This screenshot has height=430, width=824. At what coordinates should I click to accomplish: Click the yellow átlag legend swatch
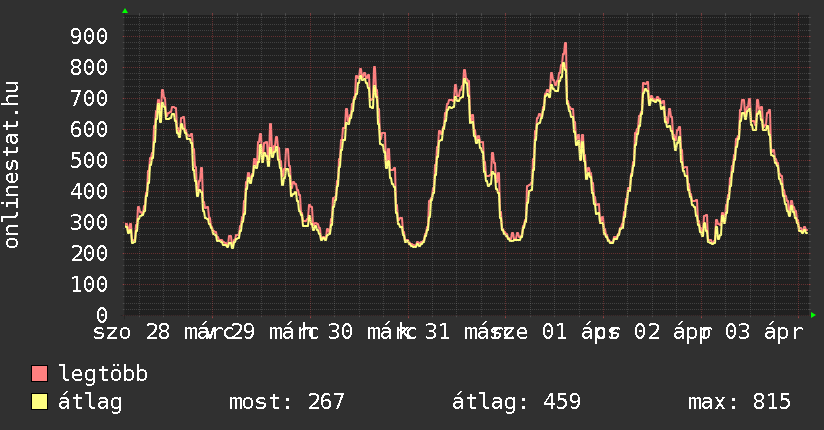(40, 402)
